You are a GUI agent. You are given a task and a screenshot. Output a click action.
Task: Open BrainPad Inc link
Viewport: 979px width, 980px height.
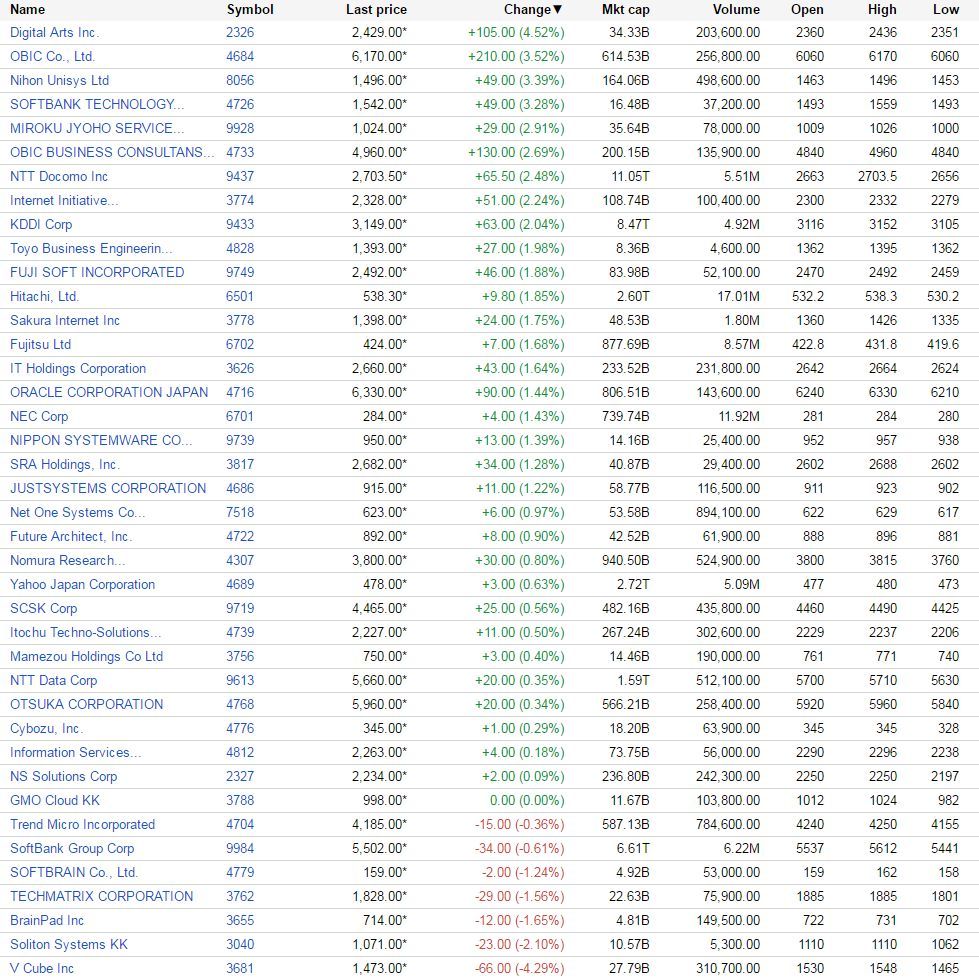[x=47, y=921]
